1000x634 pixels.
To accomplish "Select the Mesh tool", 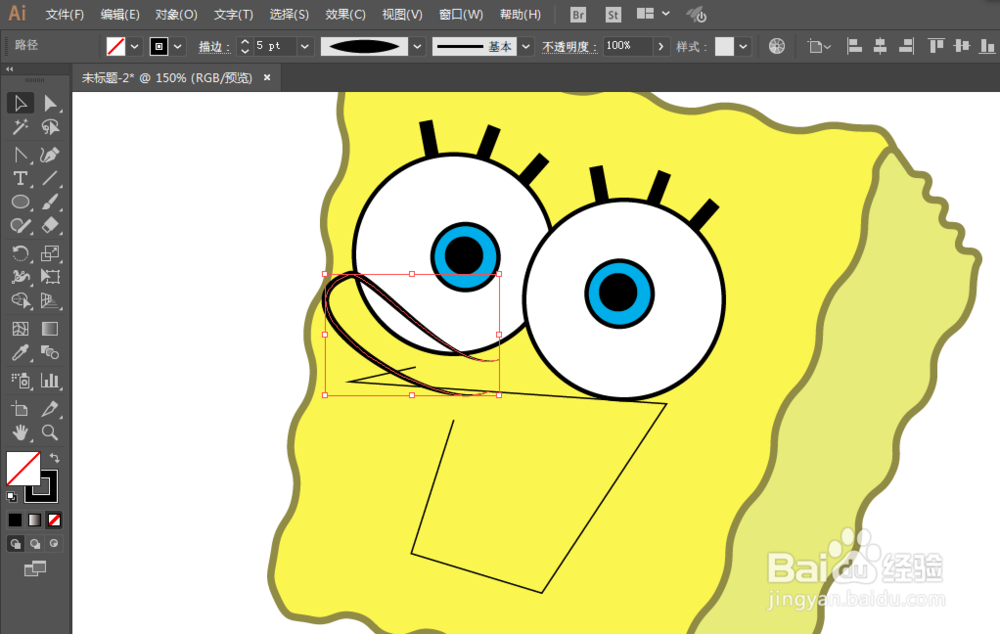I will pyautogui.click(x=20, y=328).
